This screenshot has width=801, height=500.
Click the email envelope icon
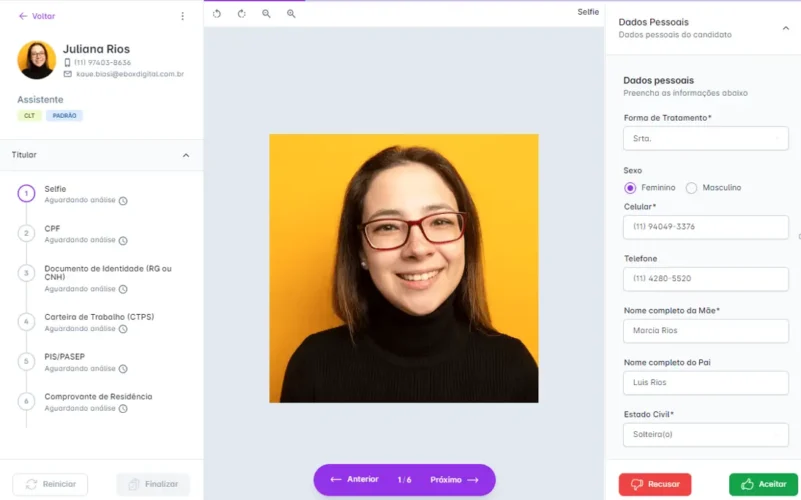67,74
